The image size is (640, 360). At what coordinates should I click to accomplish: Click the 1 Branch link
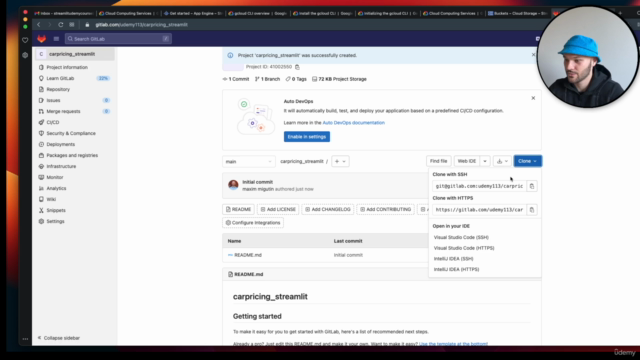(x=268, y=79)
